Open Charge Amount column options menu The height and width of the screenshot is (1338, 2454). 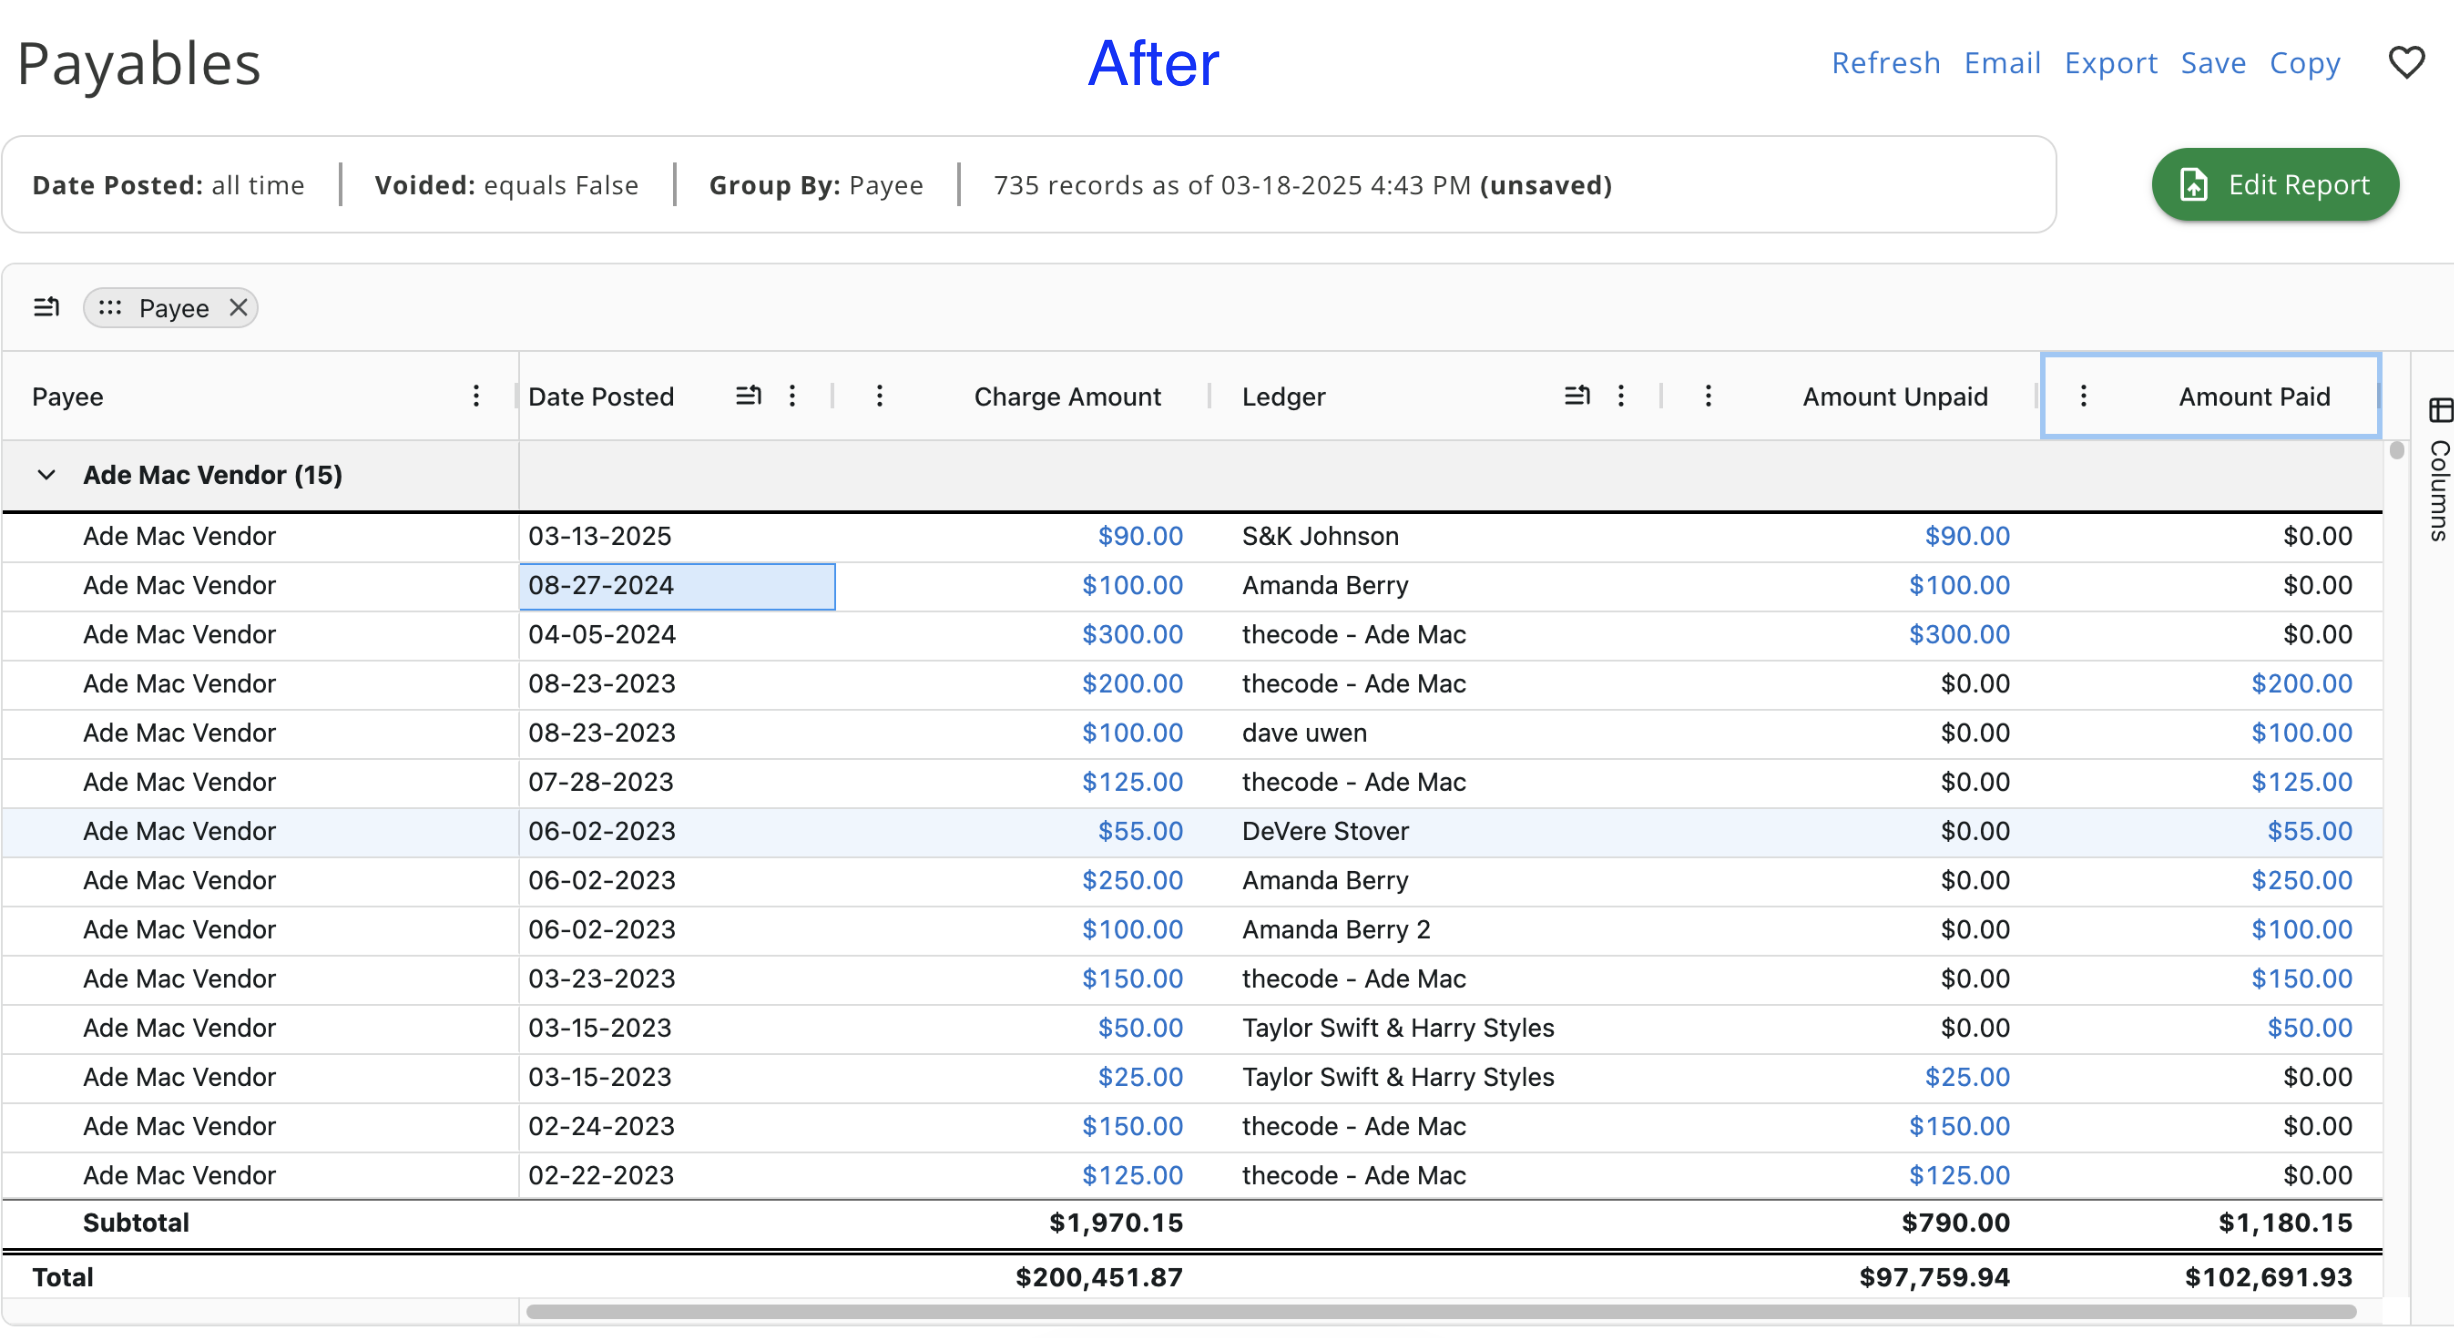point(880,396)
